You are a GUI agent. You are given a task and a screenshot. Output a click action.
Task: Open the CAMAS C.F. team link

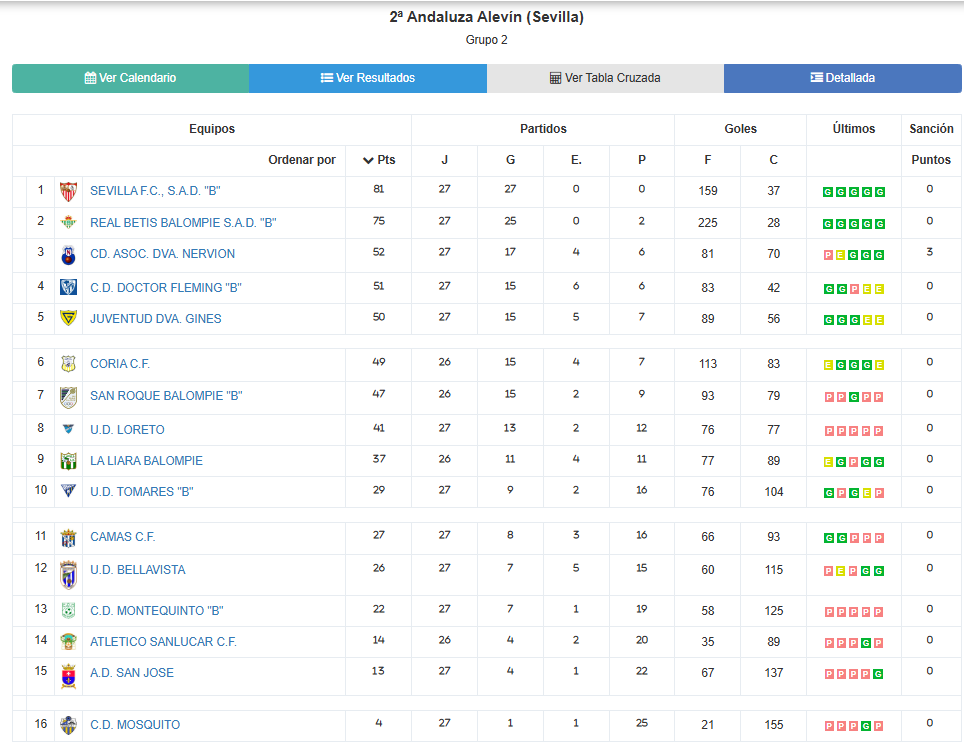122,537
